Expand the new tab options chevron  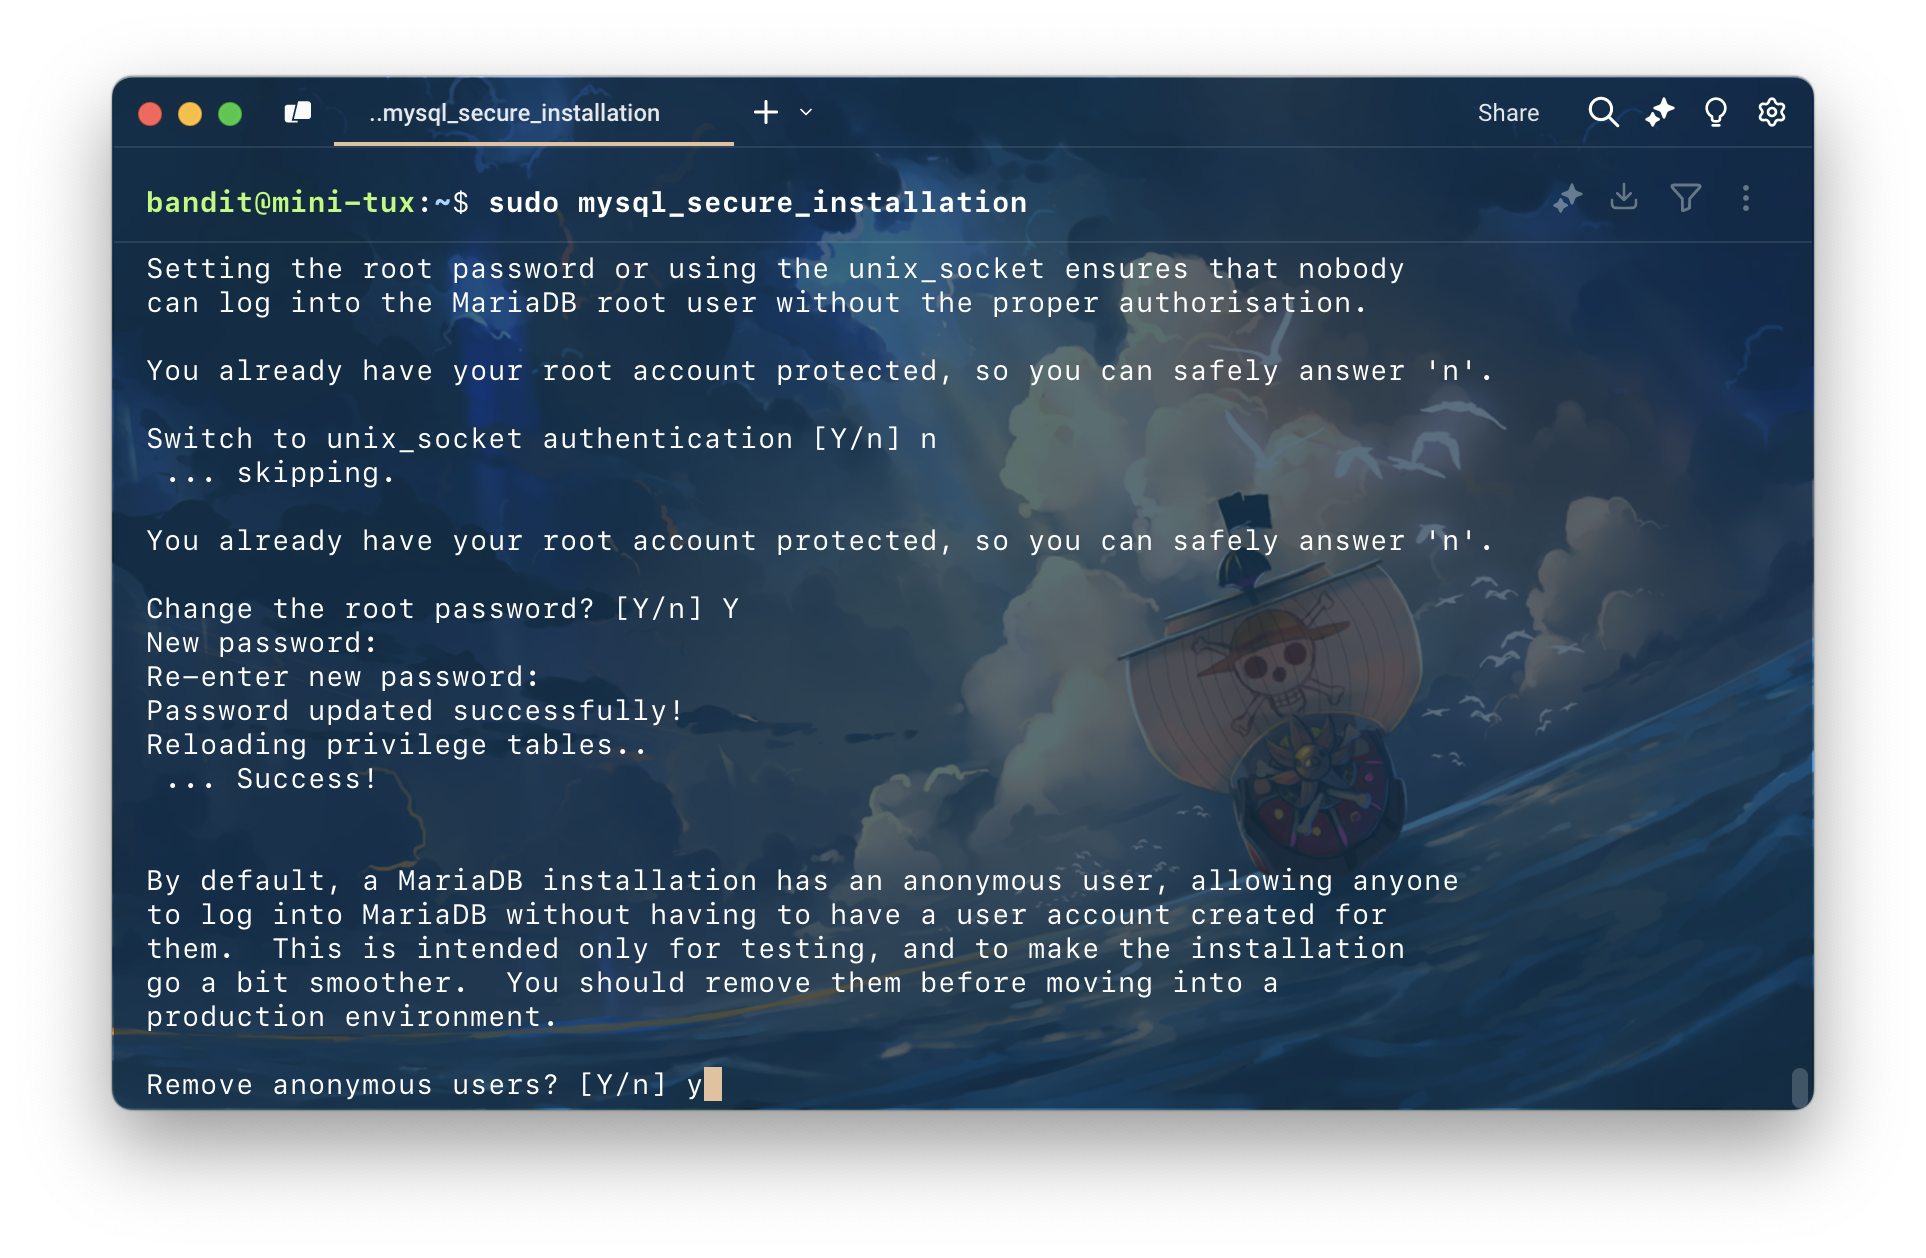point(806,113)
